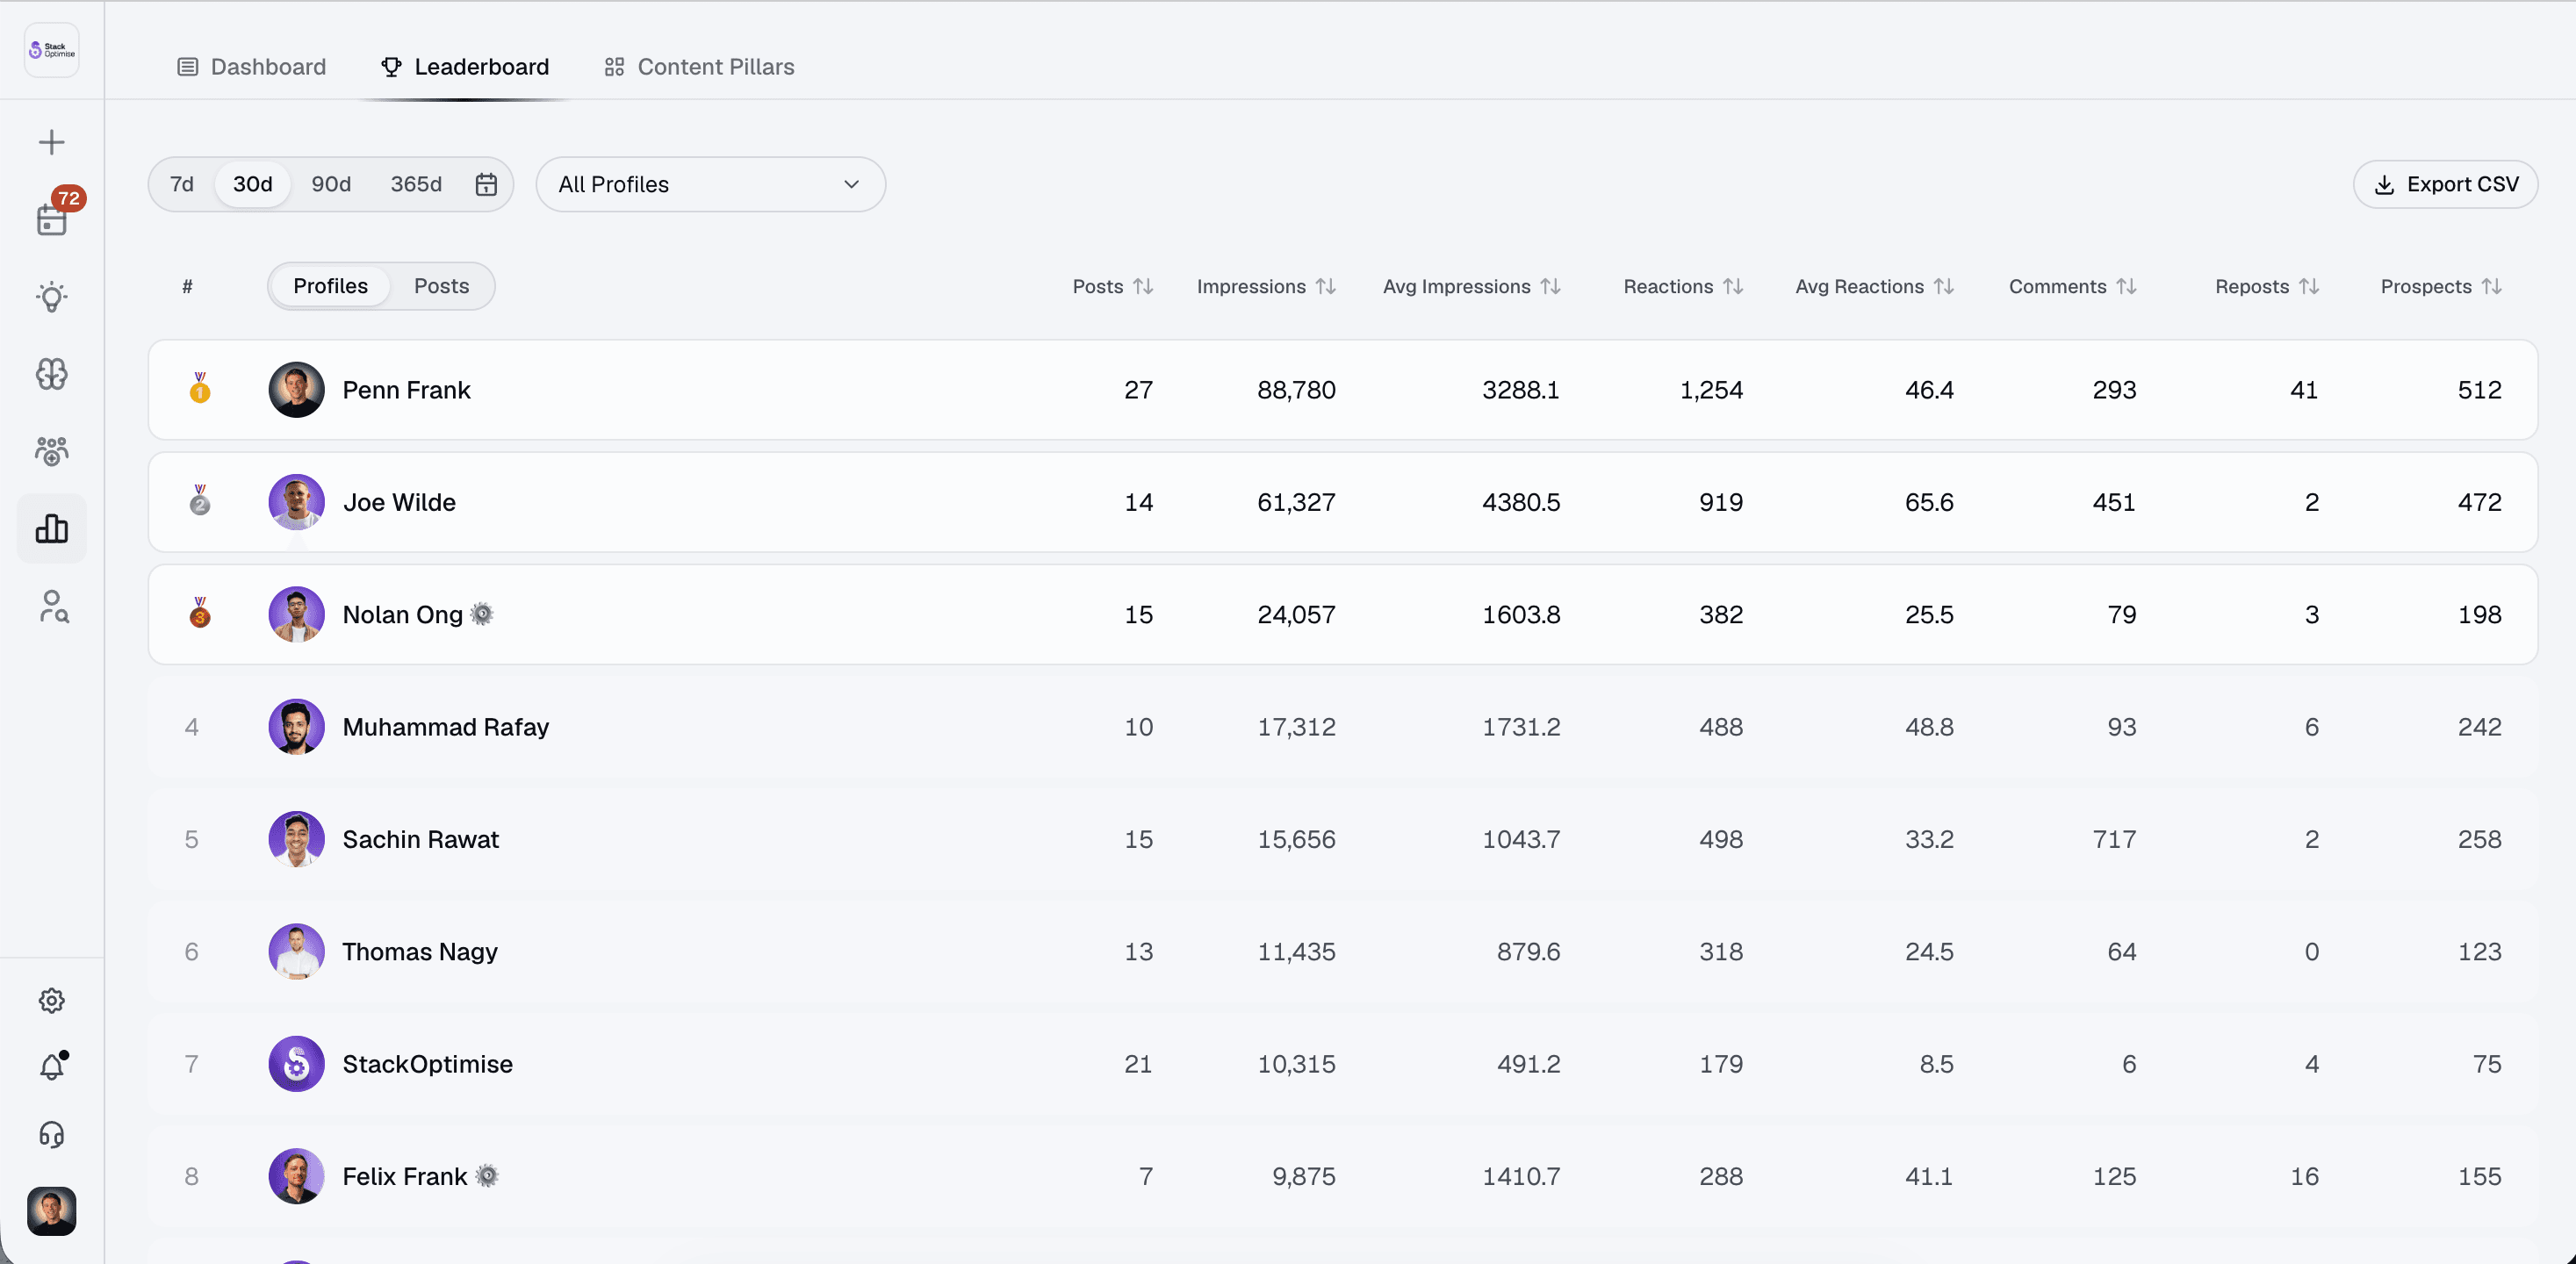
Task: Sort by Comments column arrows
Action: (2126, 287)
